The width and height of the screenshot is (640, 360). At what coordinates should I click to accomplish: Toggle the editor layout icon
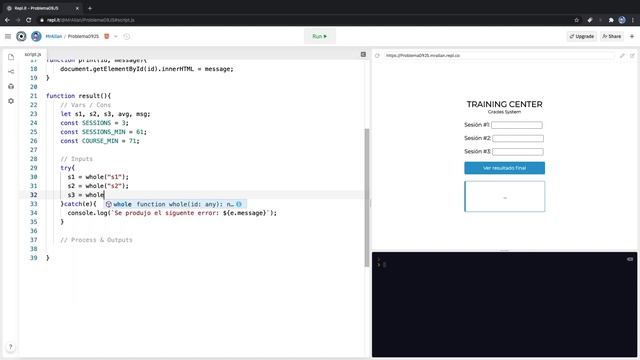pyautogui.click(x=363, y=54)
